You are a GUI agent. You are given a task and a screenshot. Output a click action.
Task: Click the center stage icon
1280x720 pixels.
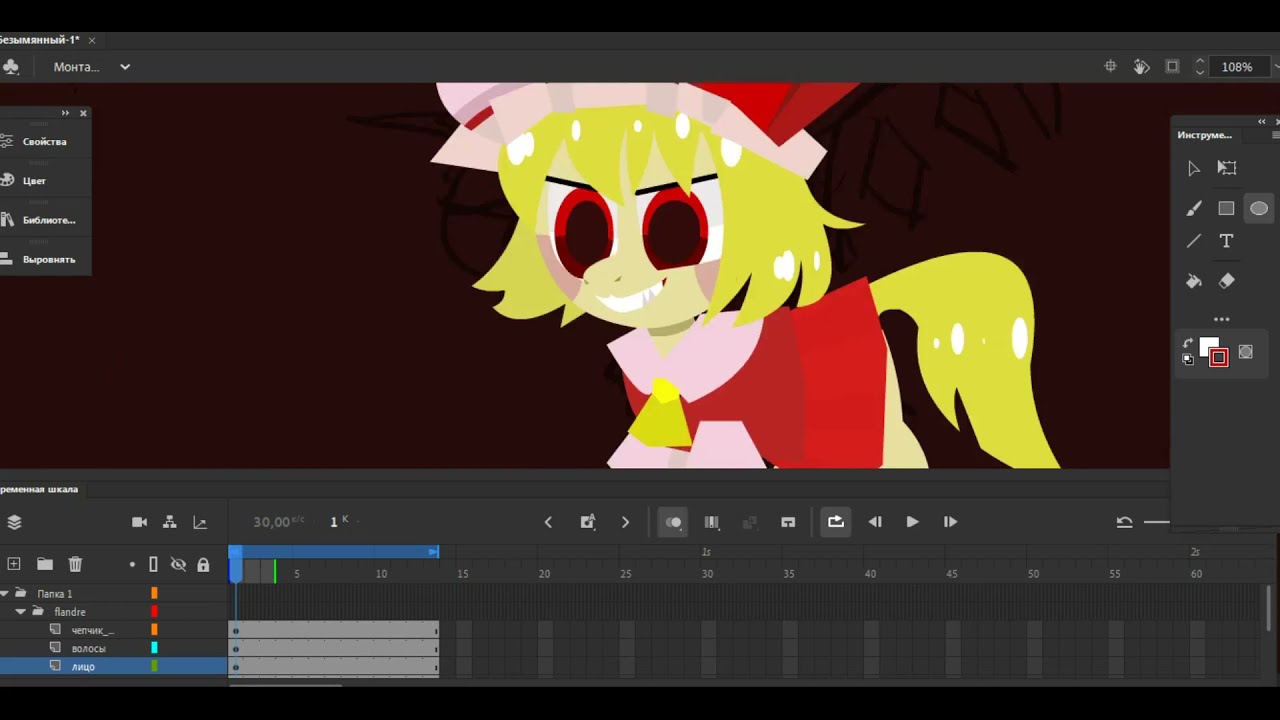[1110, 66]
